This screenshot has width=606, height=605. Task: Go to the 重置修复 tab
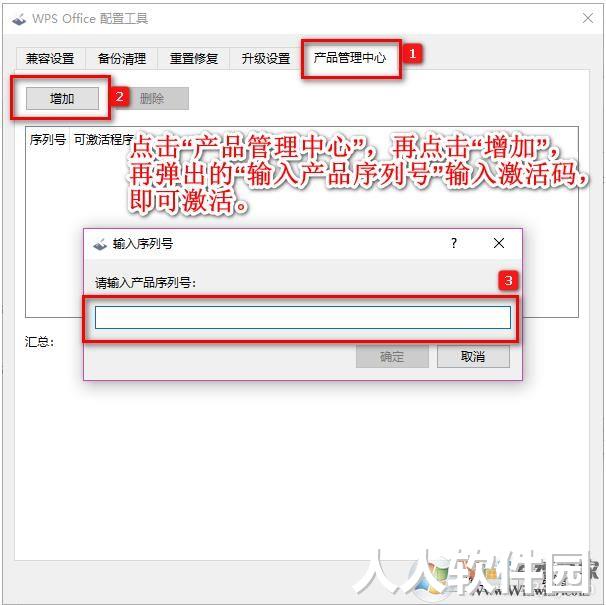194,58
